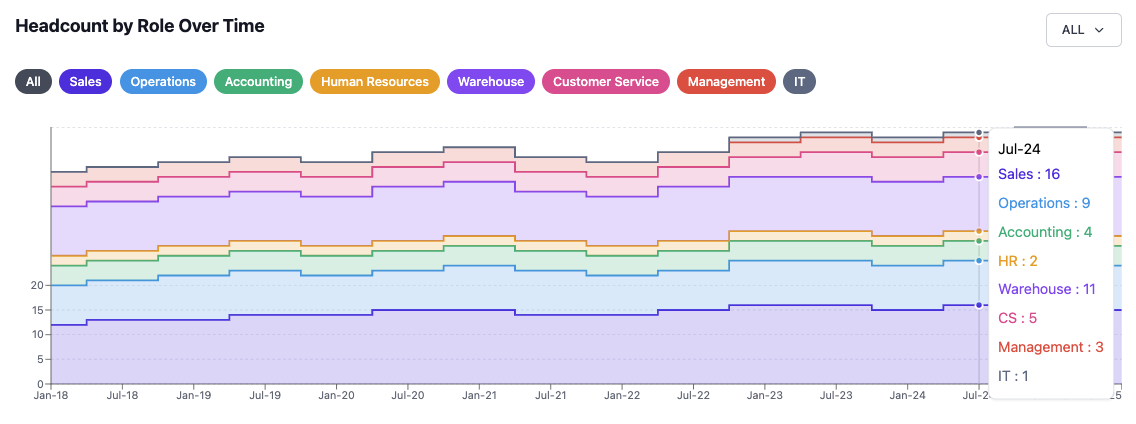Click the Accounting green dot at Jul-24
The width and height of the screenshot is (1136, 424).
[979, 241]
